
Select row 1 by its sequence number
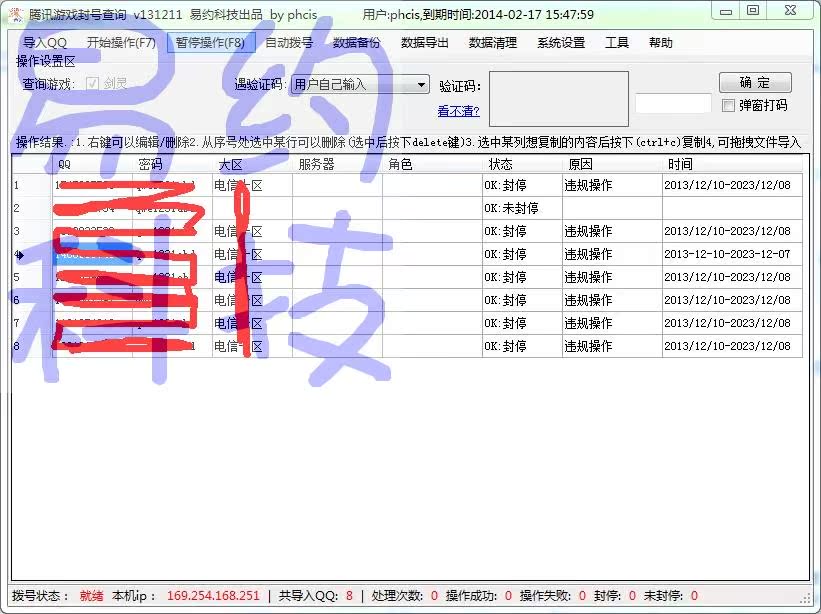pos(32,185)
